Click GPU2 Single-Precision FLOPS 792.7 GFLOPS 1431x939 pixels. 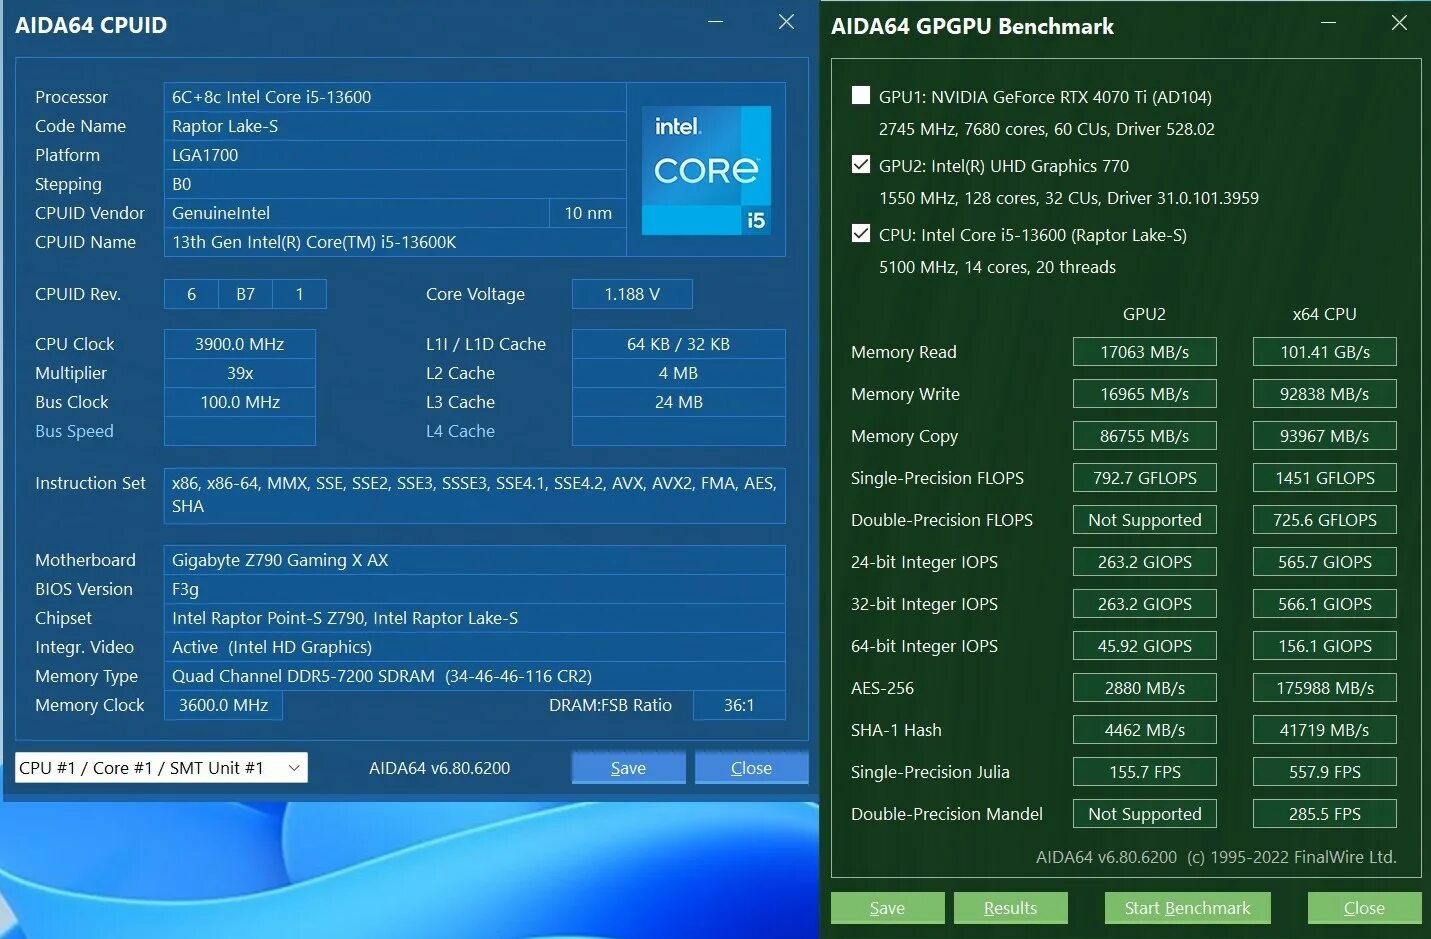point(1144,478)
